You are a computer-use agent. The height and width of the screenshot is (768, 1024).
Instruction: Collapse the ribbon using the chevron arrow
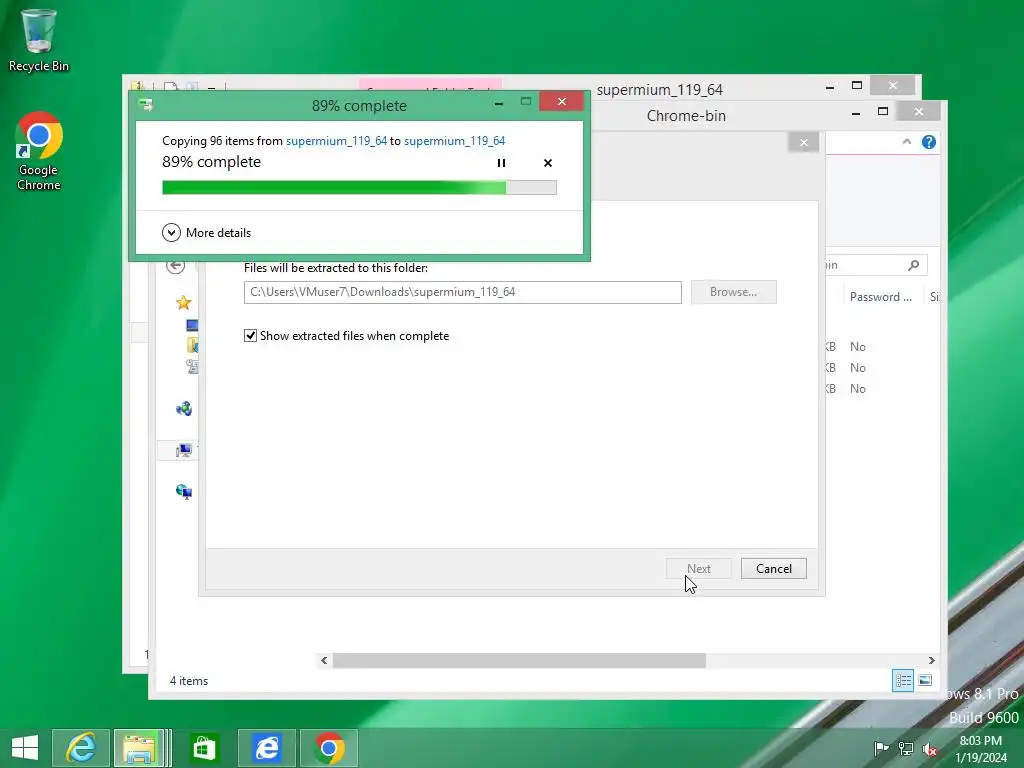[x=906, y=142]
